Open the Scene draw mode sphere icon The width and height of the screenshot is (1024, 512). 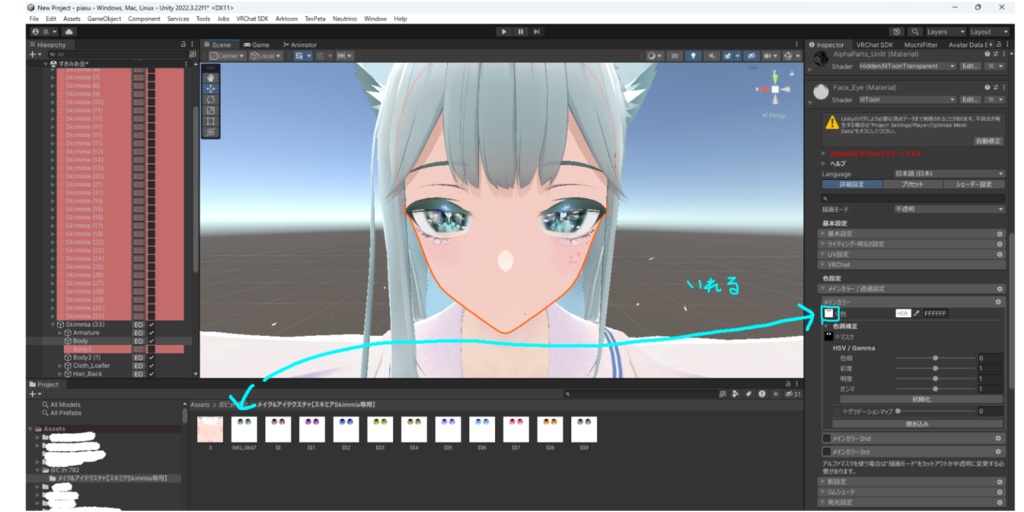[x=654, y=56]
